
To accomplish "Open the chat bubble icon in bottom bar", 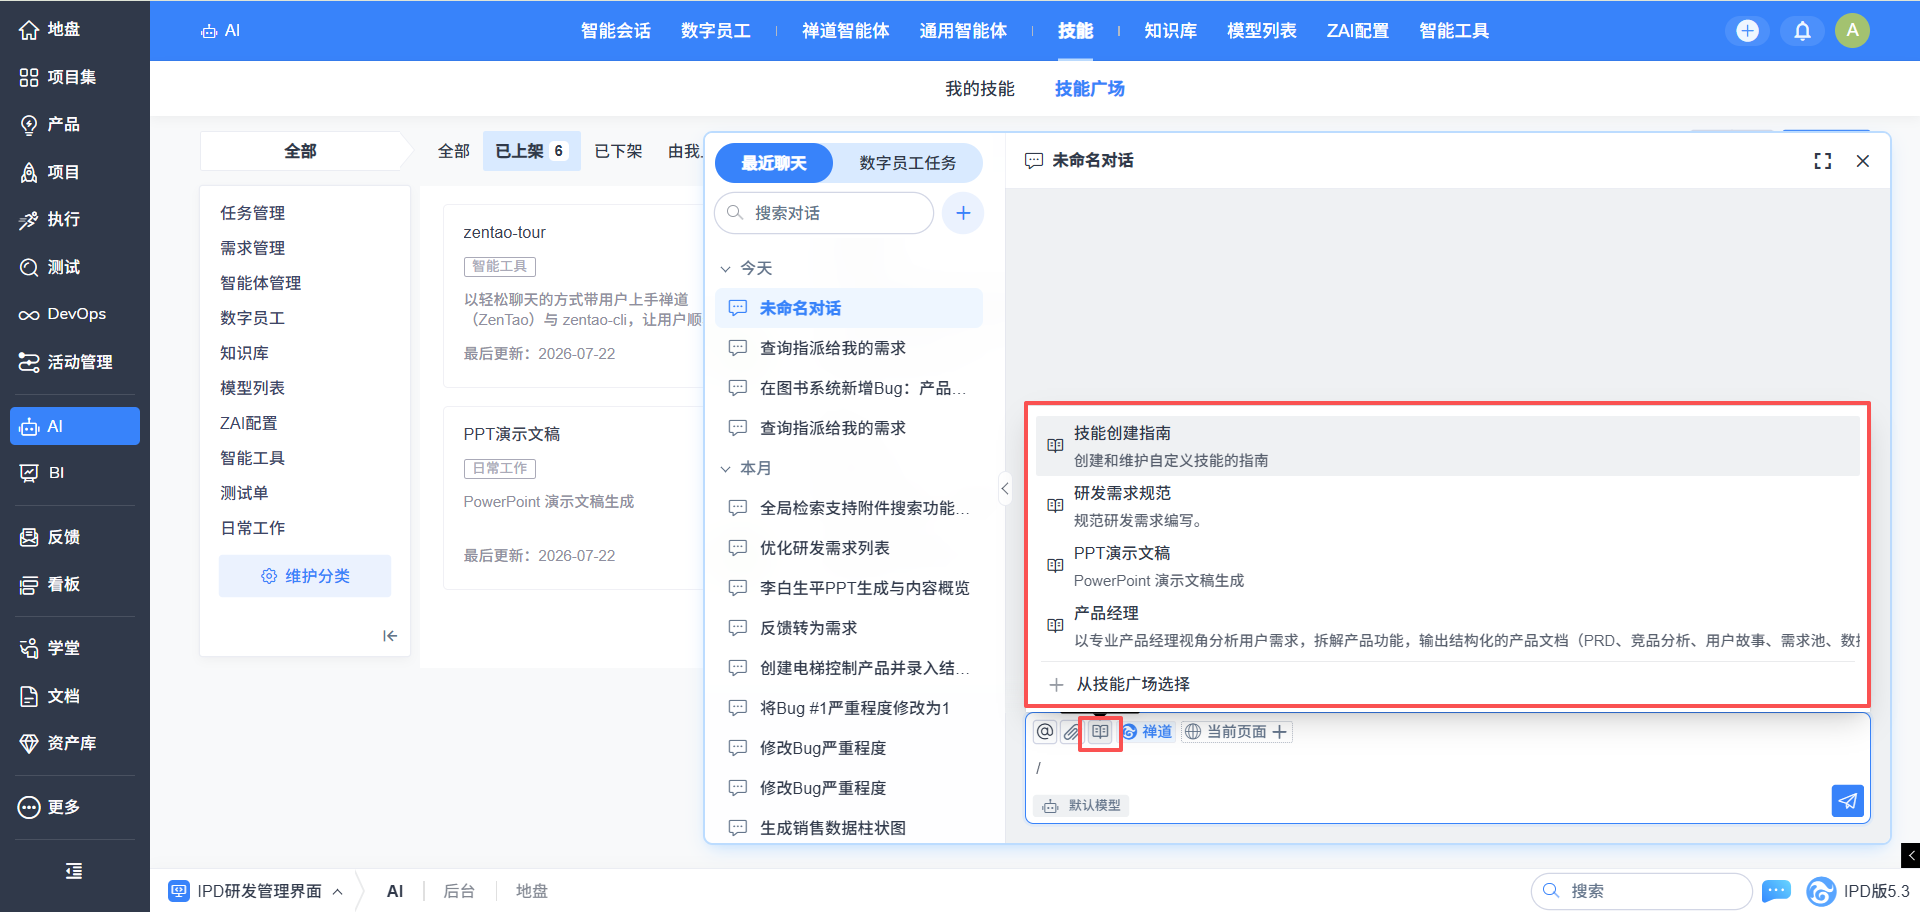I will (x=1776, y=891).
